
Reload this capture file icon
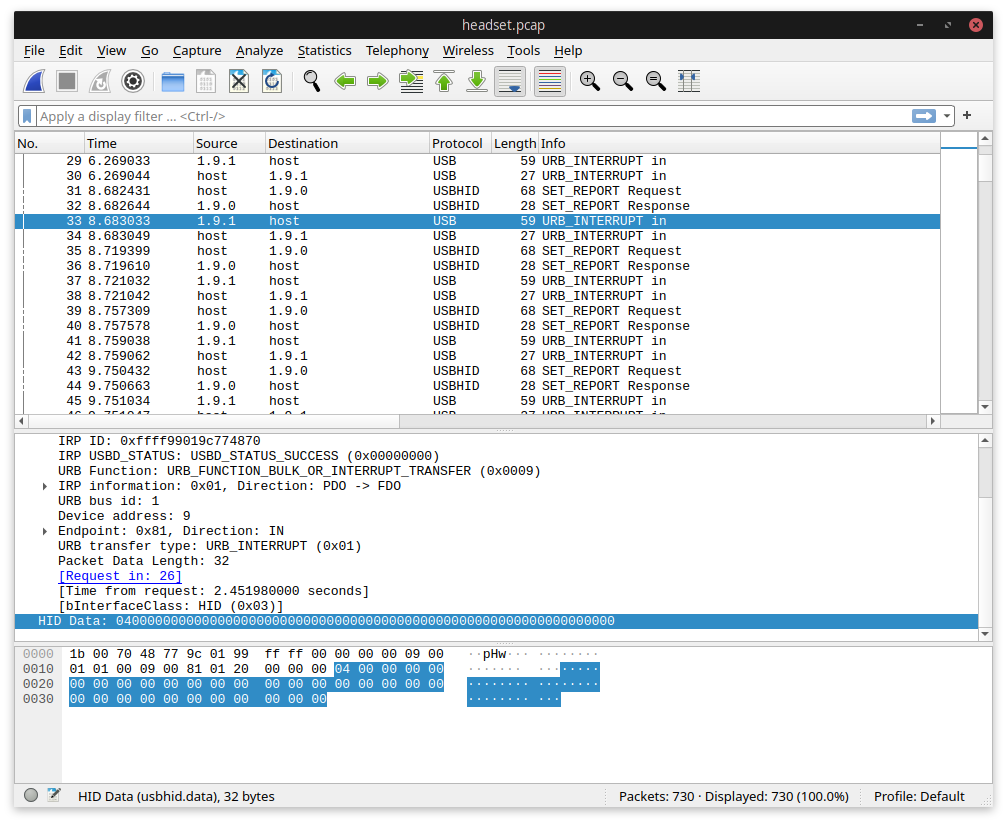coord(272,82)
